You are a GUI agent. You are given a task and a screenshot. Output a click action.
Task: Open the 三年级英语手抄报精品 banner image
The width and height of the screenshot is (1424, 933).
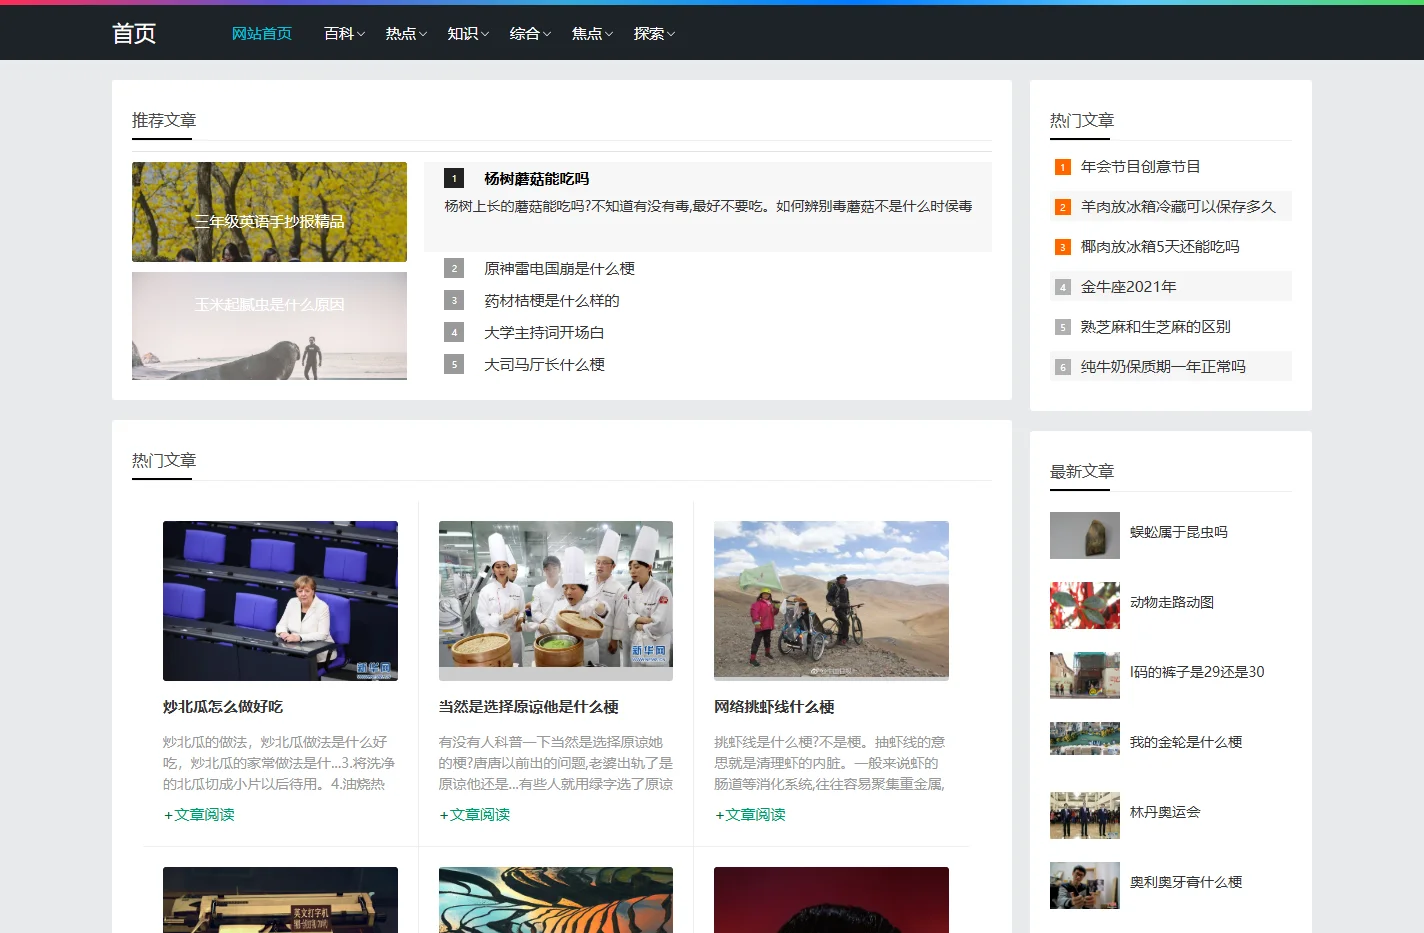point(269,212)
